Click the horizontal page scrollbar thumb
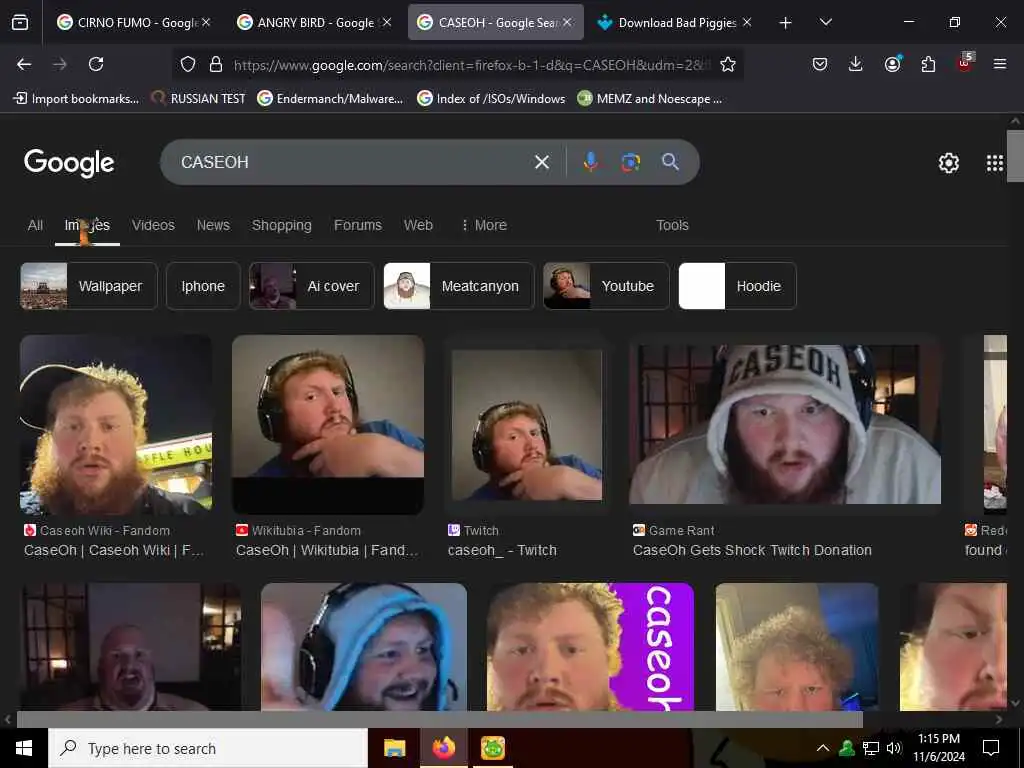 (440, 719)
